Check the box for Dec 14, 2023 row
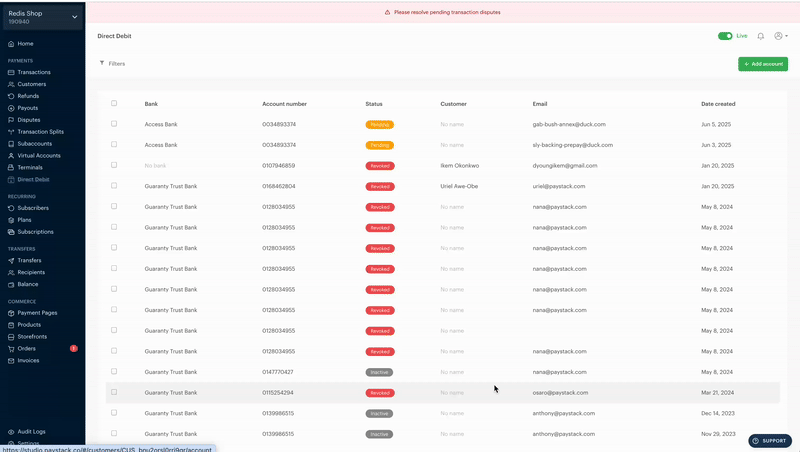Viewport: 800px width, 452px height. click(x=114, y=413)
